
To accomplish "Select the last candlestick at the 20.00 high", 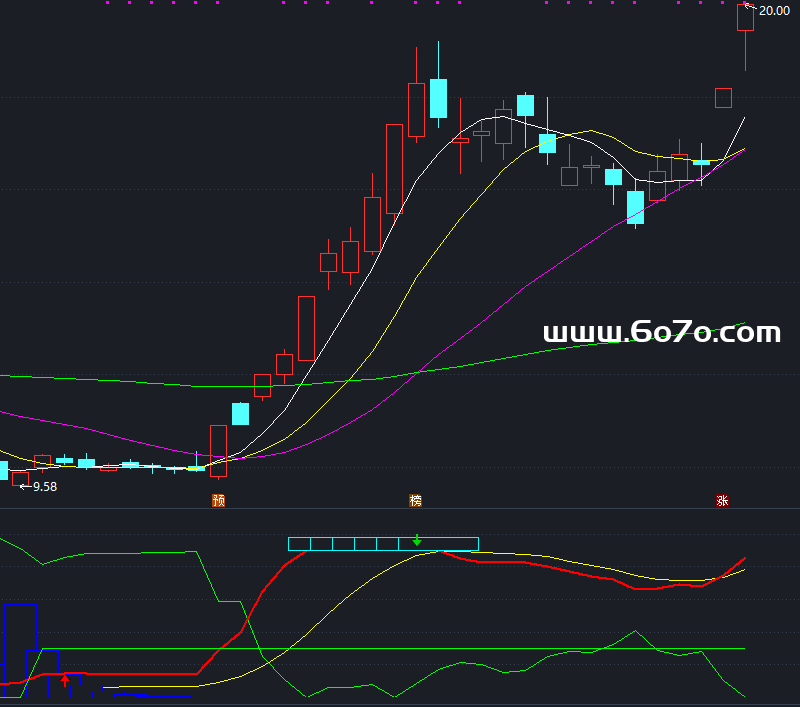I will 745,37.
